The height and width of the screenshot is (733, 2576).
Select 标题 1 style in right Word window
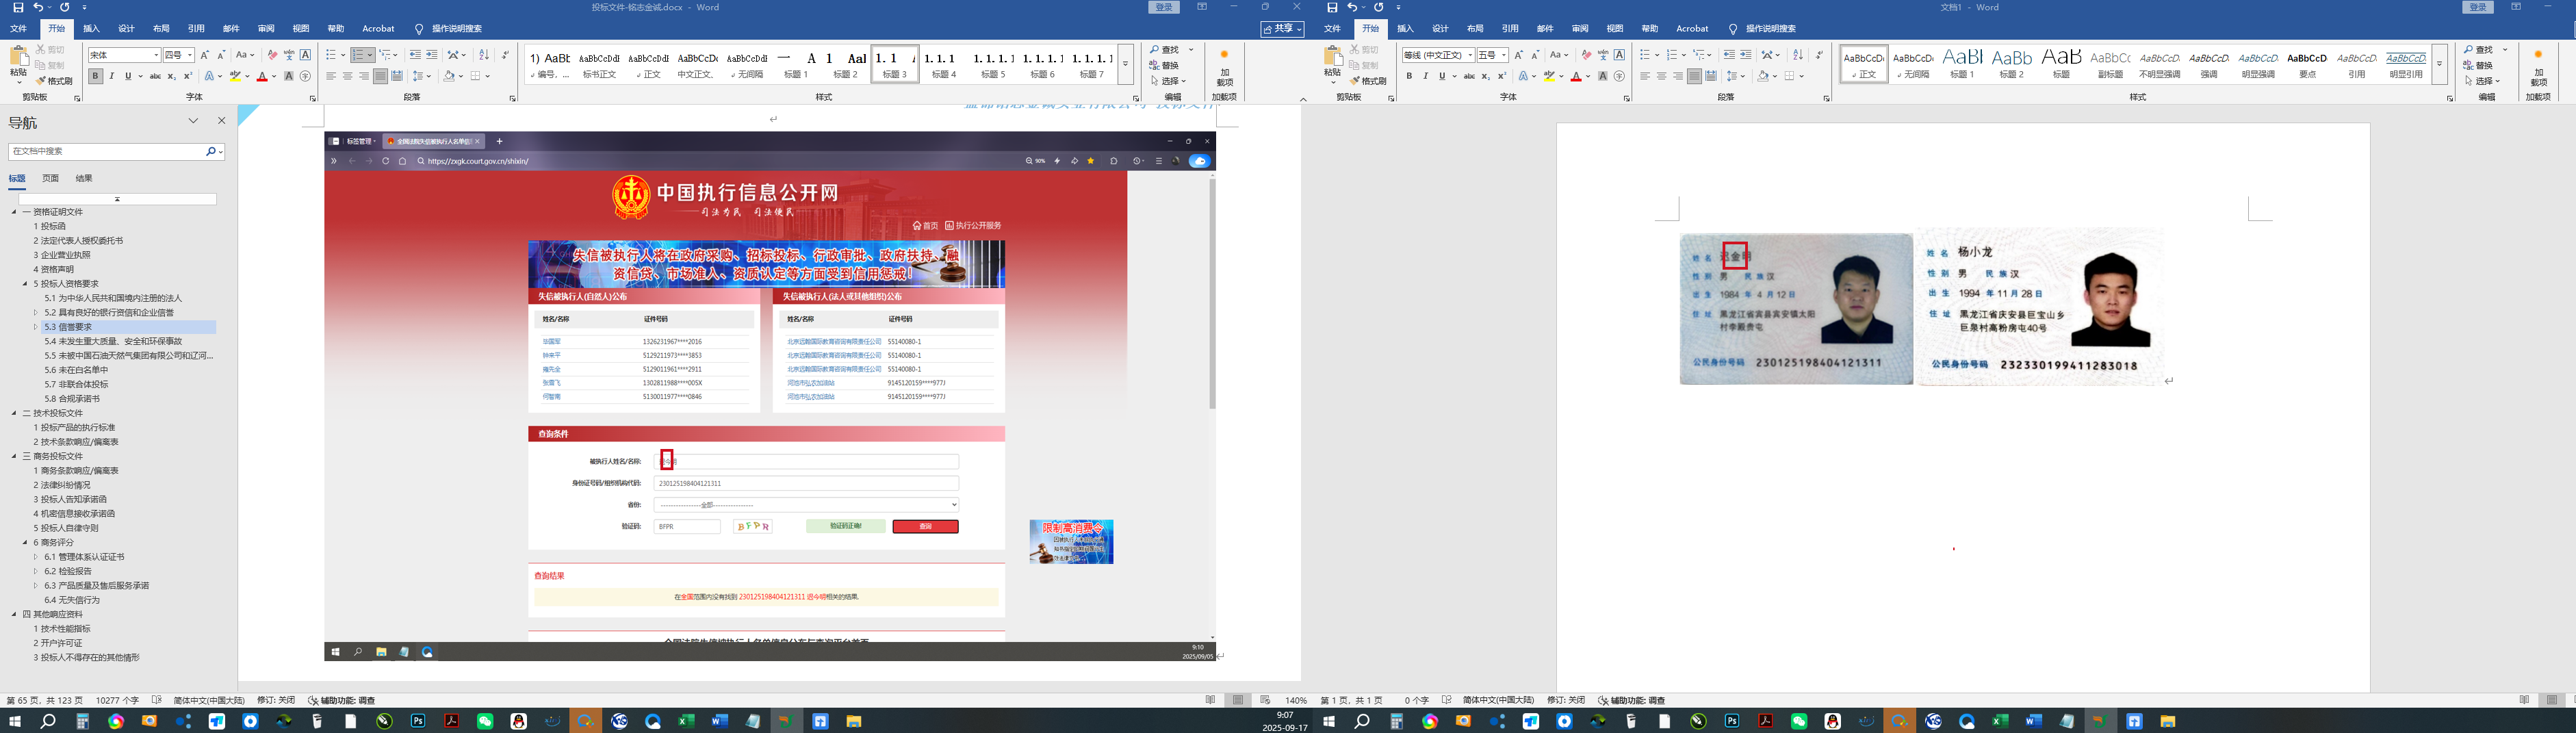coord(1963,64)
